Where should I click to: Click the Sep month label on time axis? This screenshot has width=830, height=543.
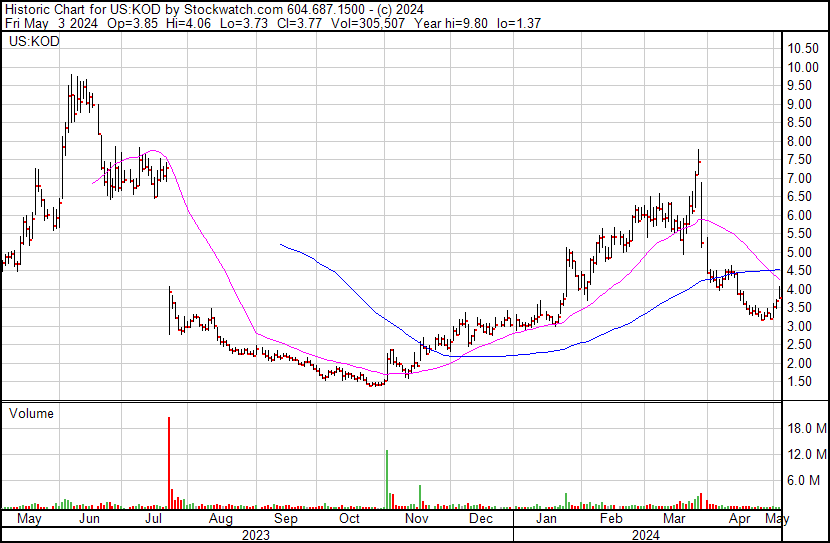(x=285, y=519)
